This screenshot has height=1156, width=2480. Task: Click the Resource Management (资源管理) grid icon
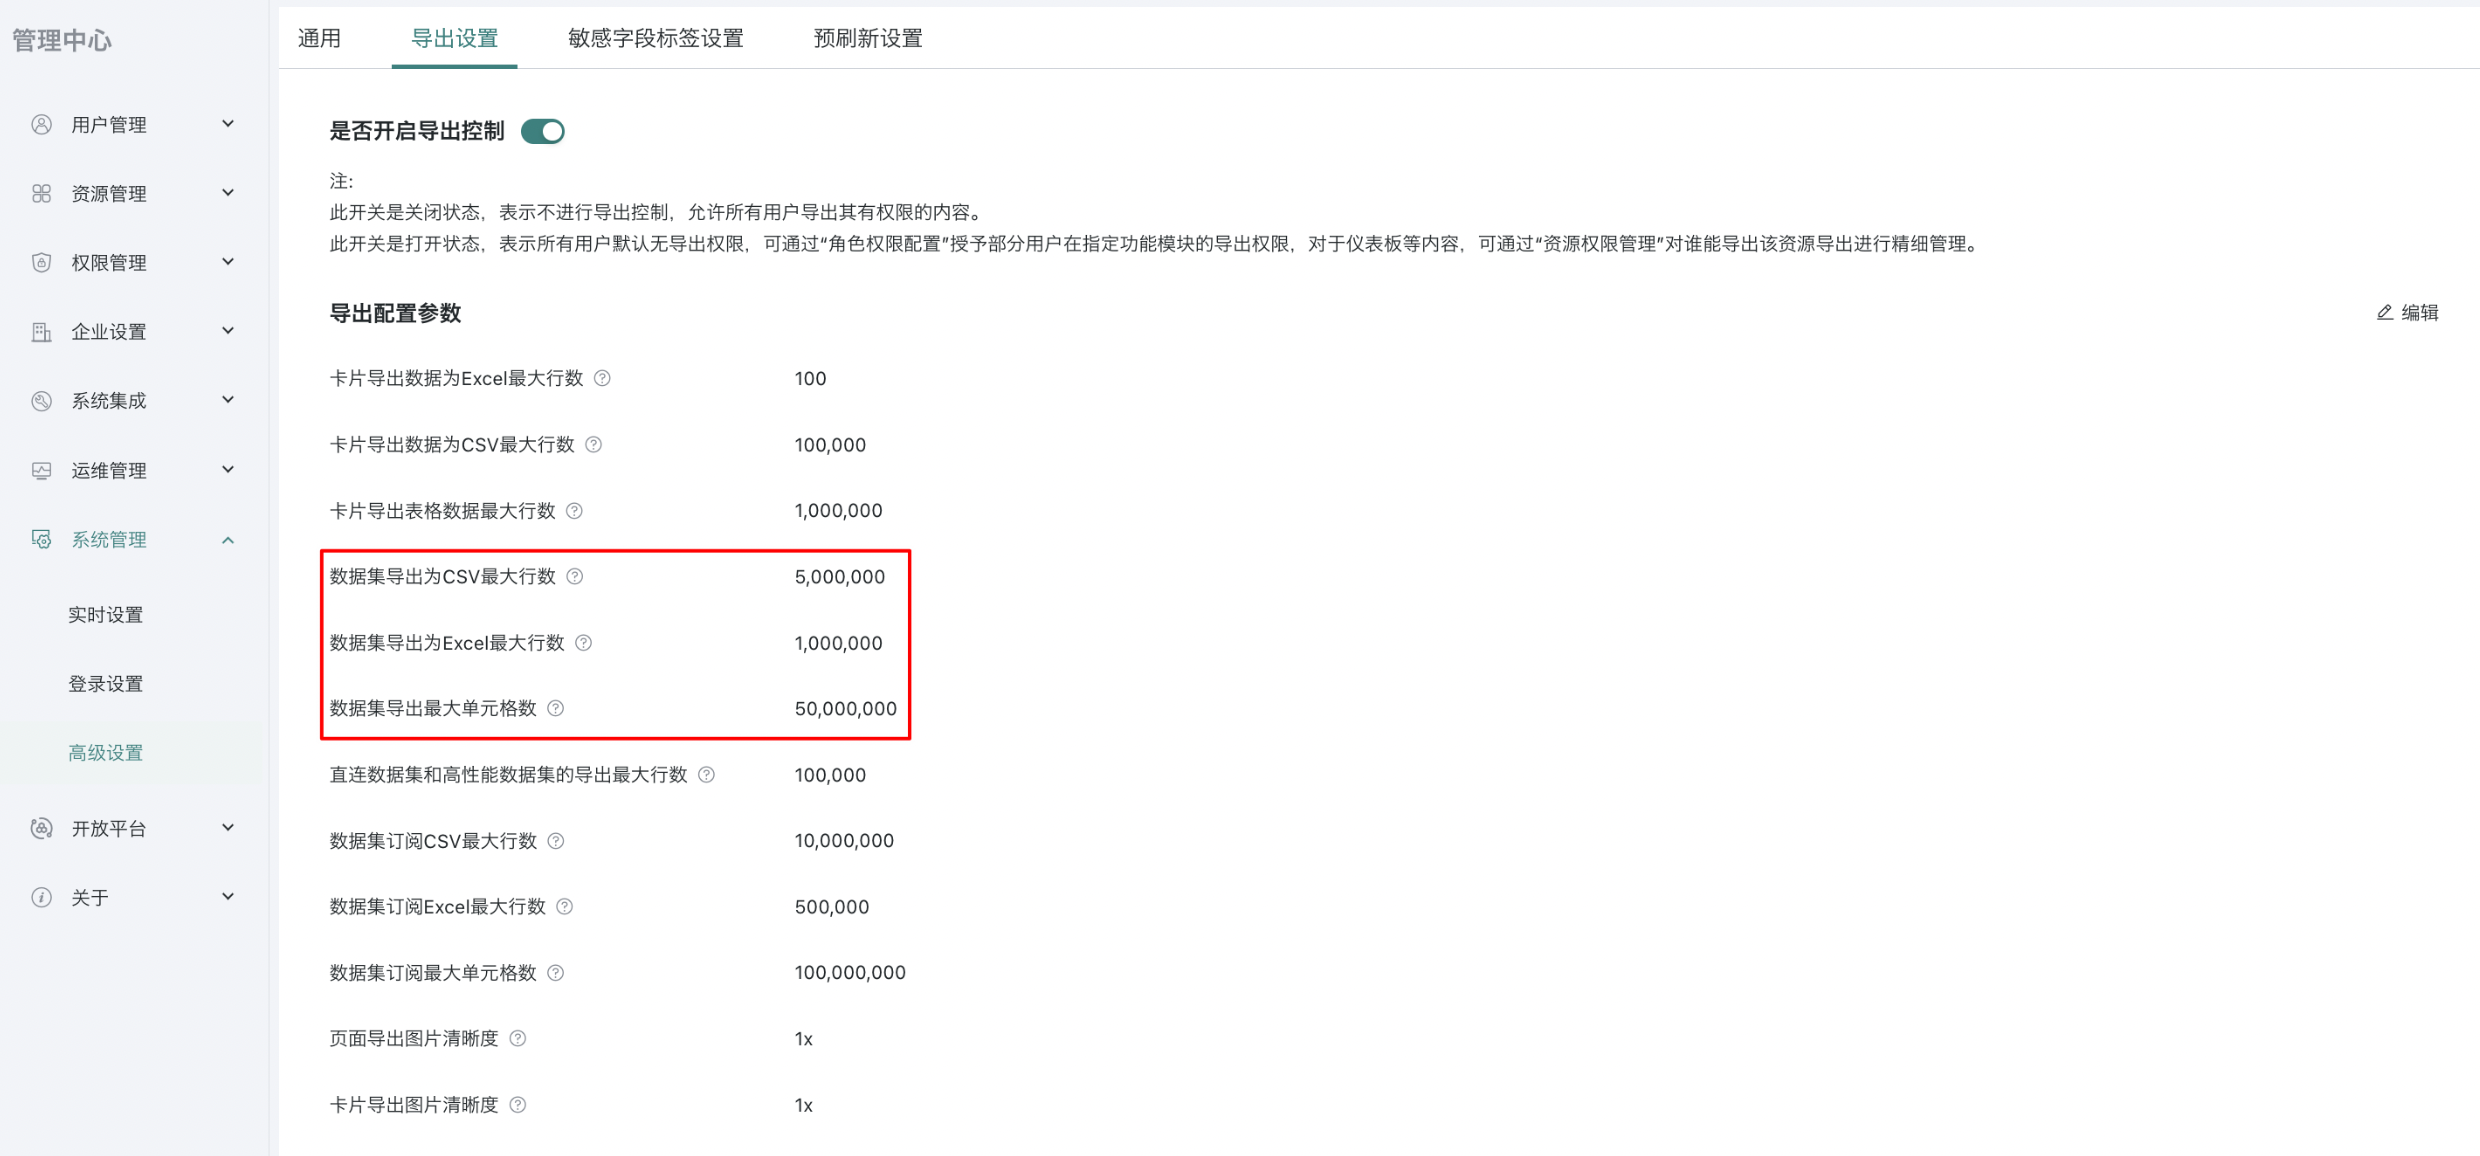coord(41,193)
